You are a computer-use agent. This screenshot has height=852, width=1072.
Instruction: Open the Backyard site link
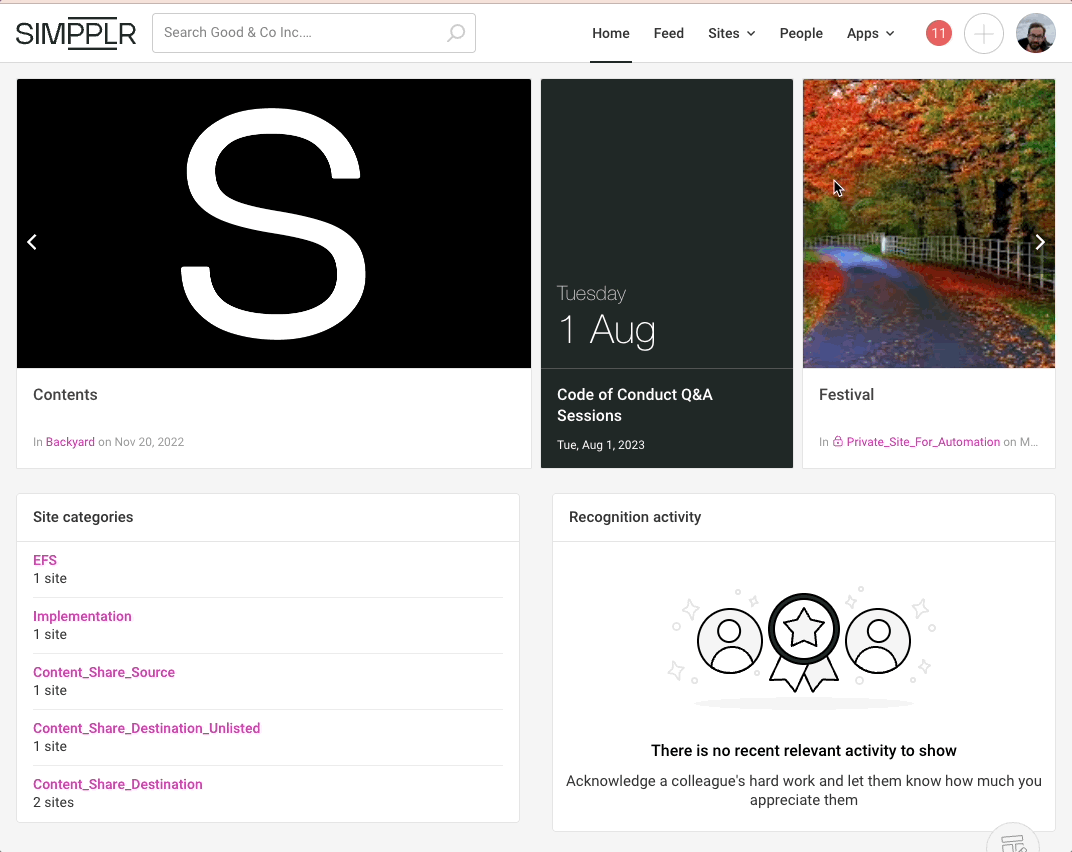(x=70, y=442)
